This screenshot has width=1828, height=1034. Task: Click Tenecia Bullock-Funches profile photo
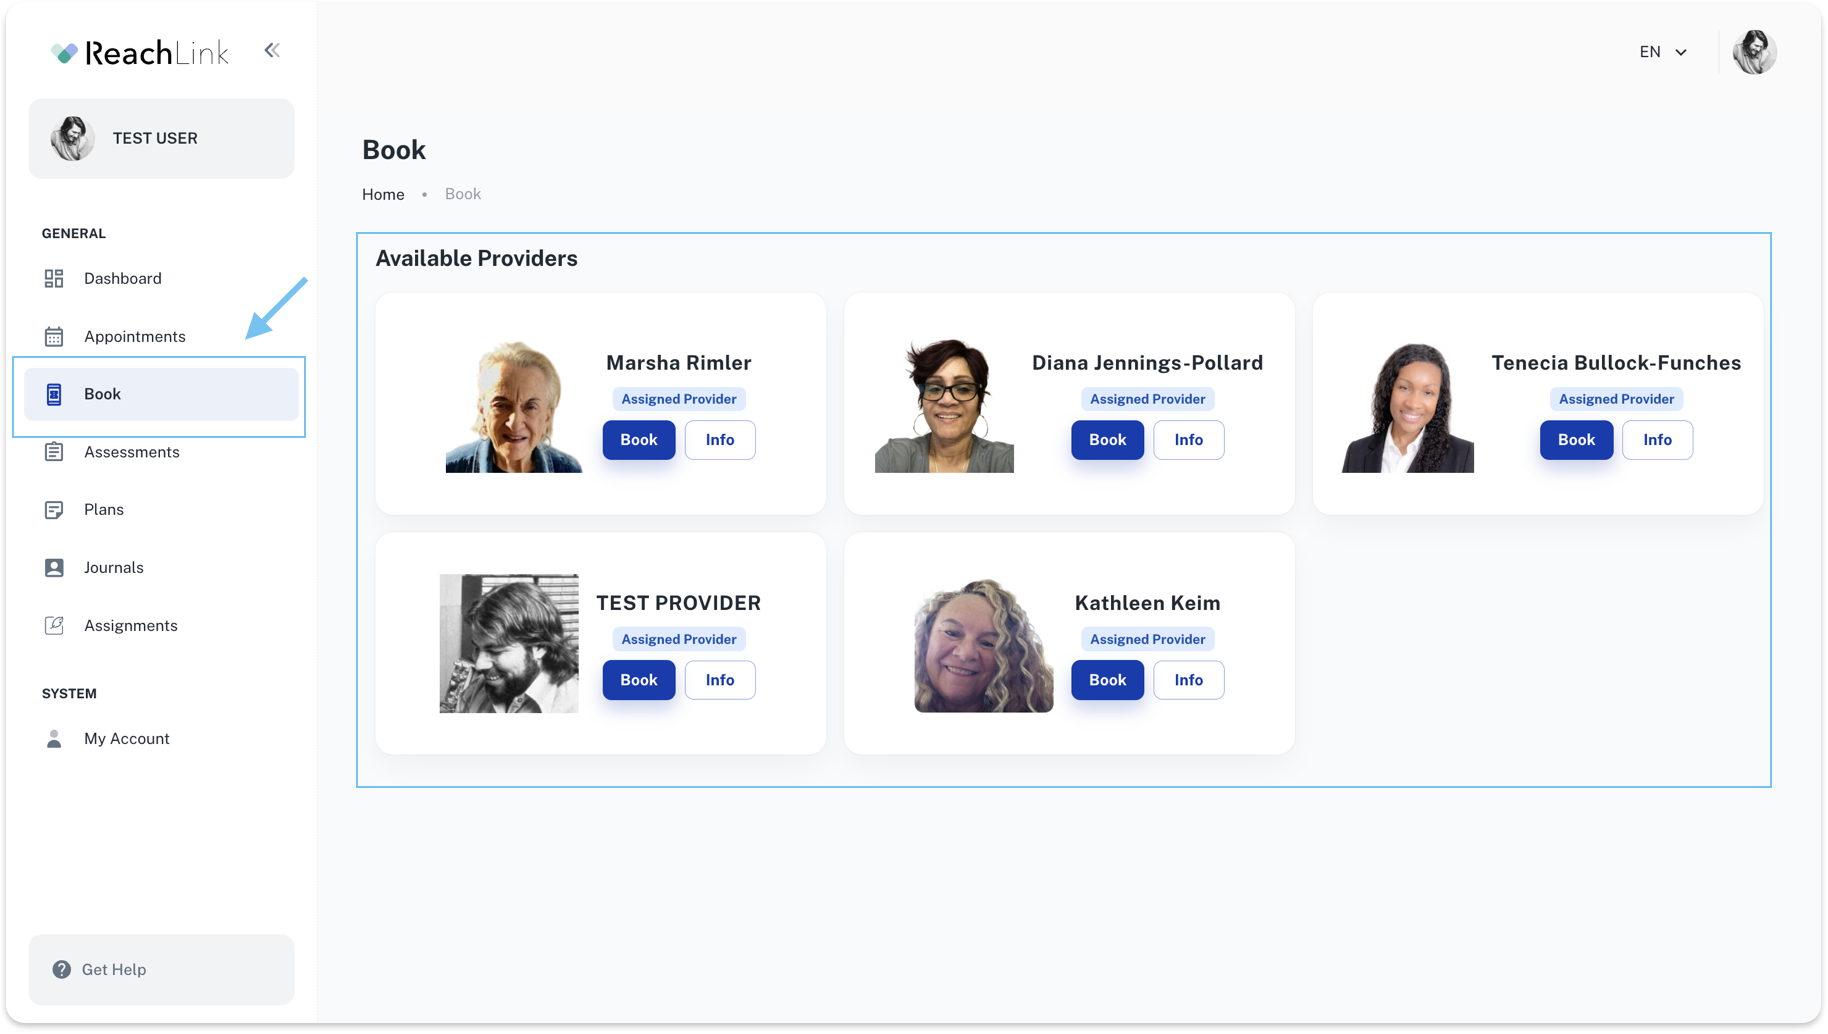coord(1407,407)
